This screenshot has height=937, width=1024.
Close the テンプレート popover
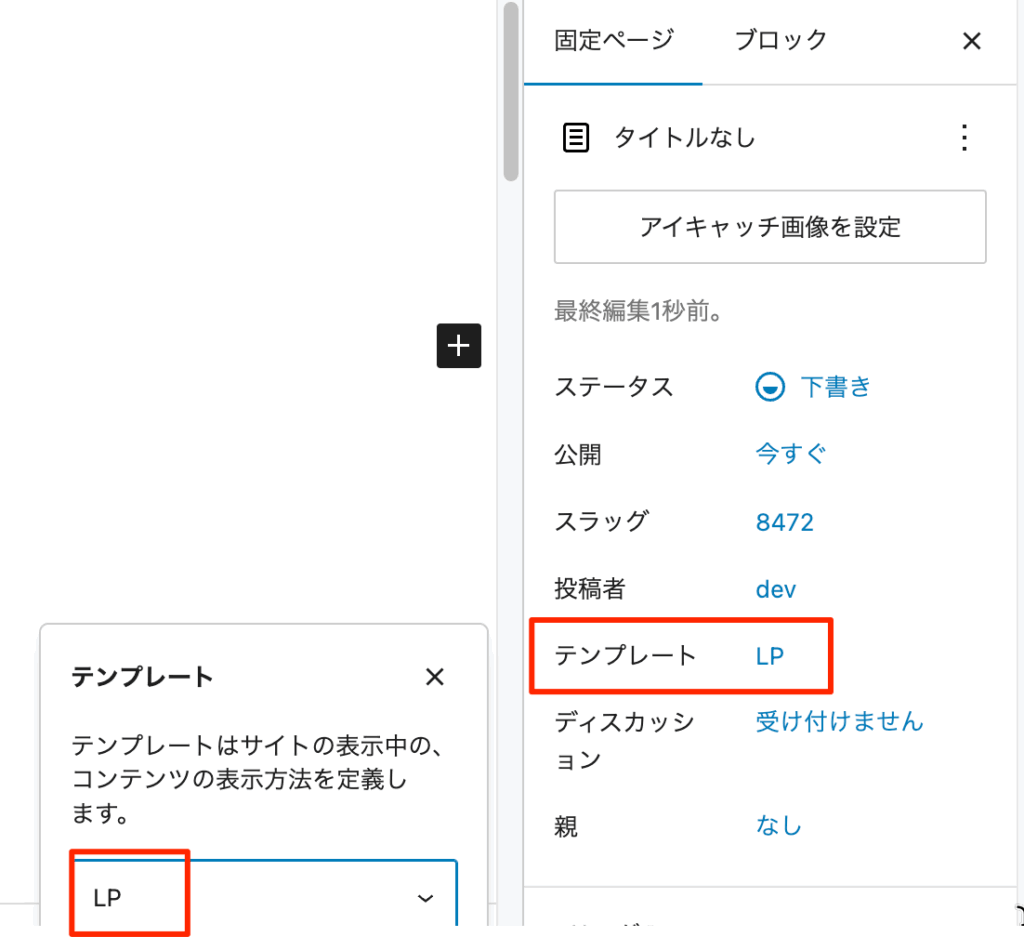[x=434, y=677]
